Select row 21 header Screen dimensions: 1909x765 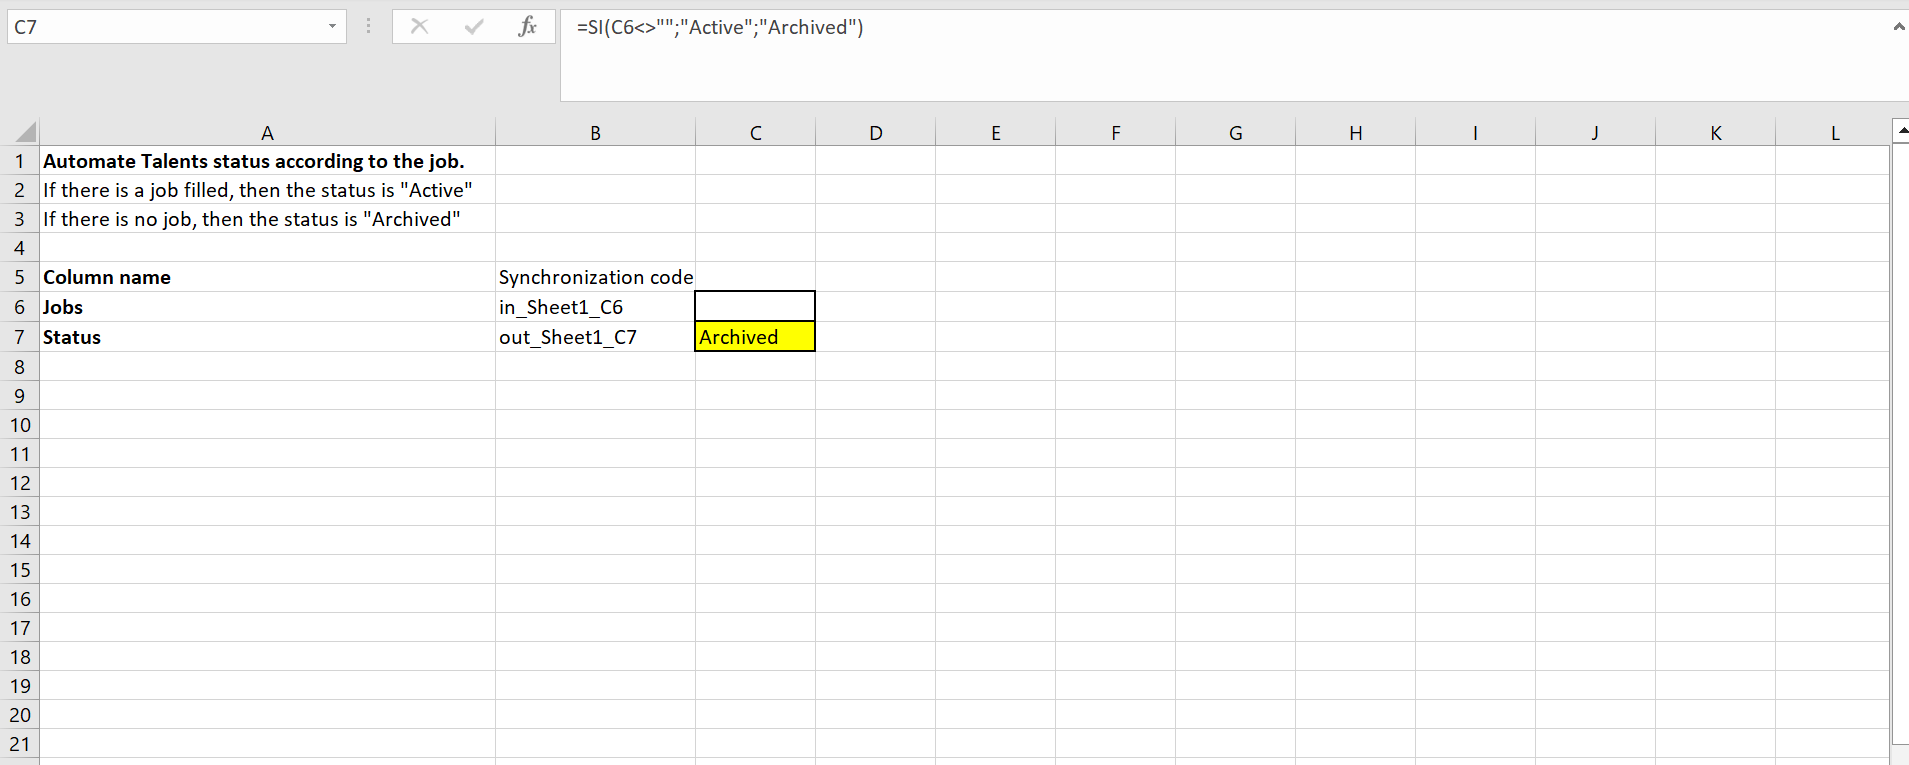tap(19, 744)
